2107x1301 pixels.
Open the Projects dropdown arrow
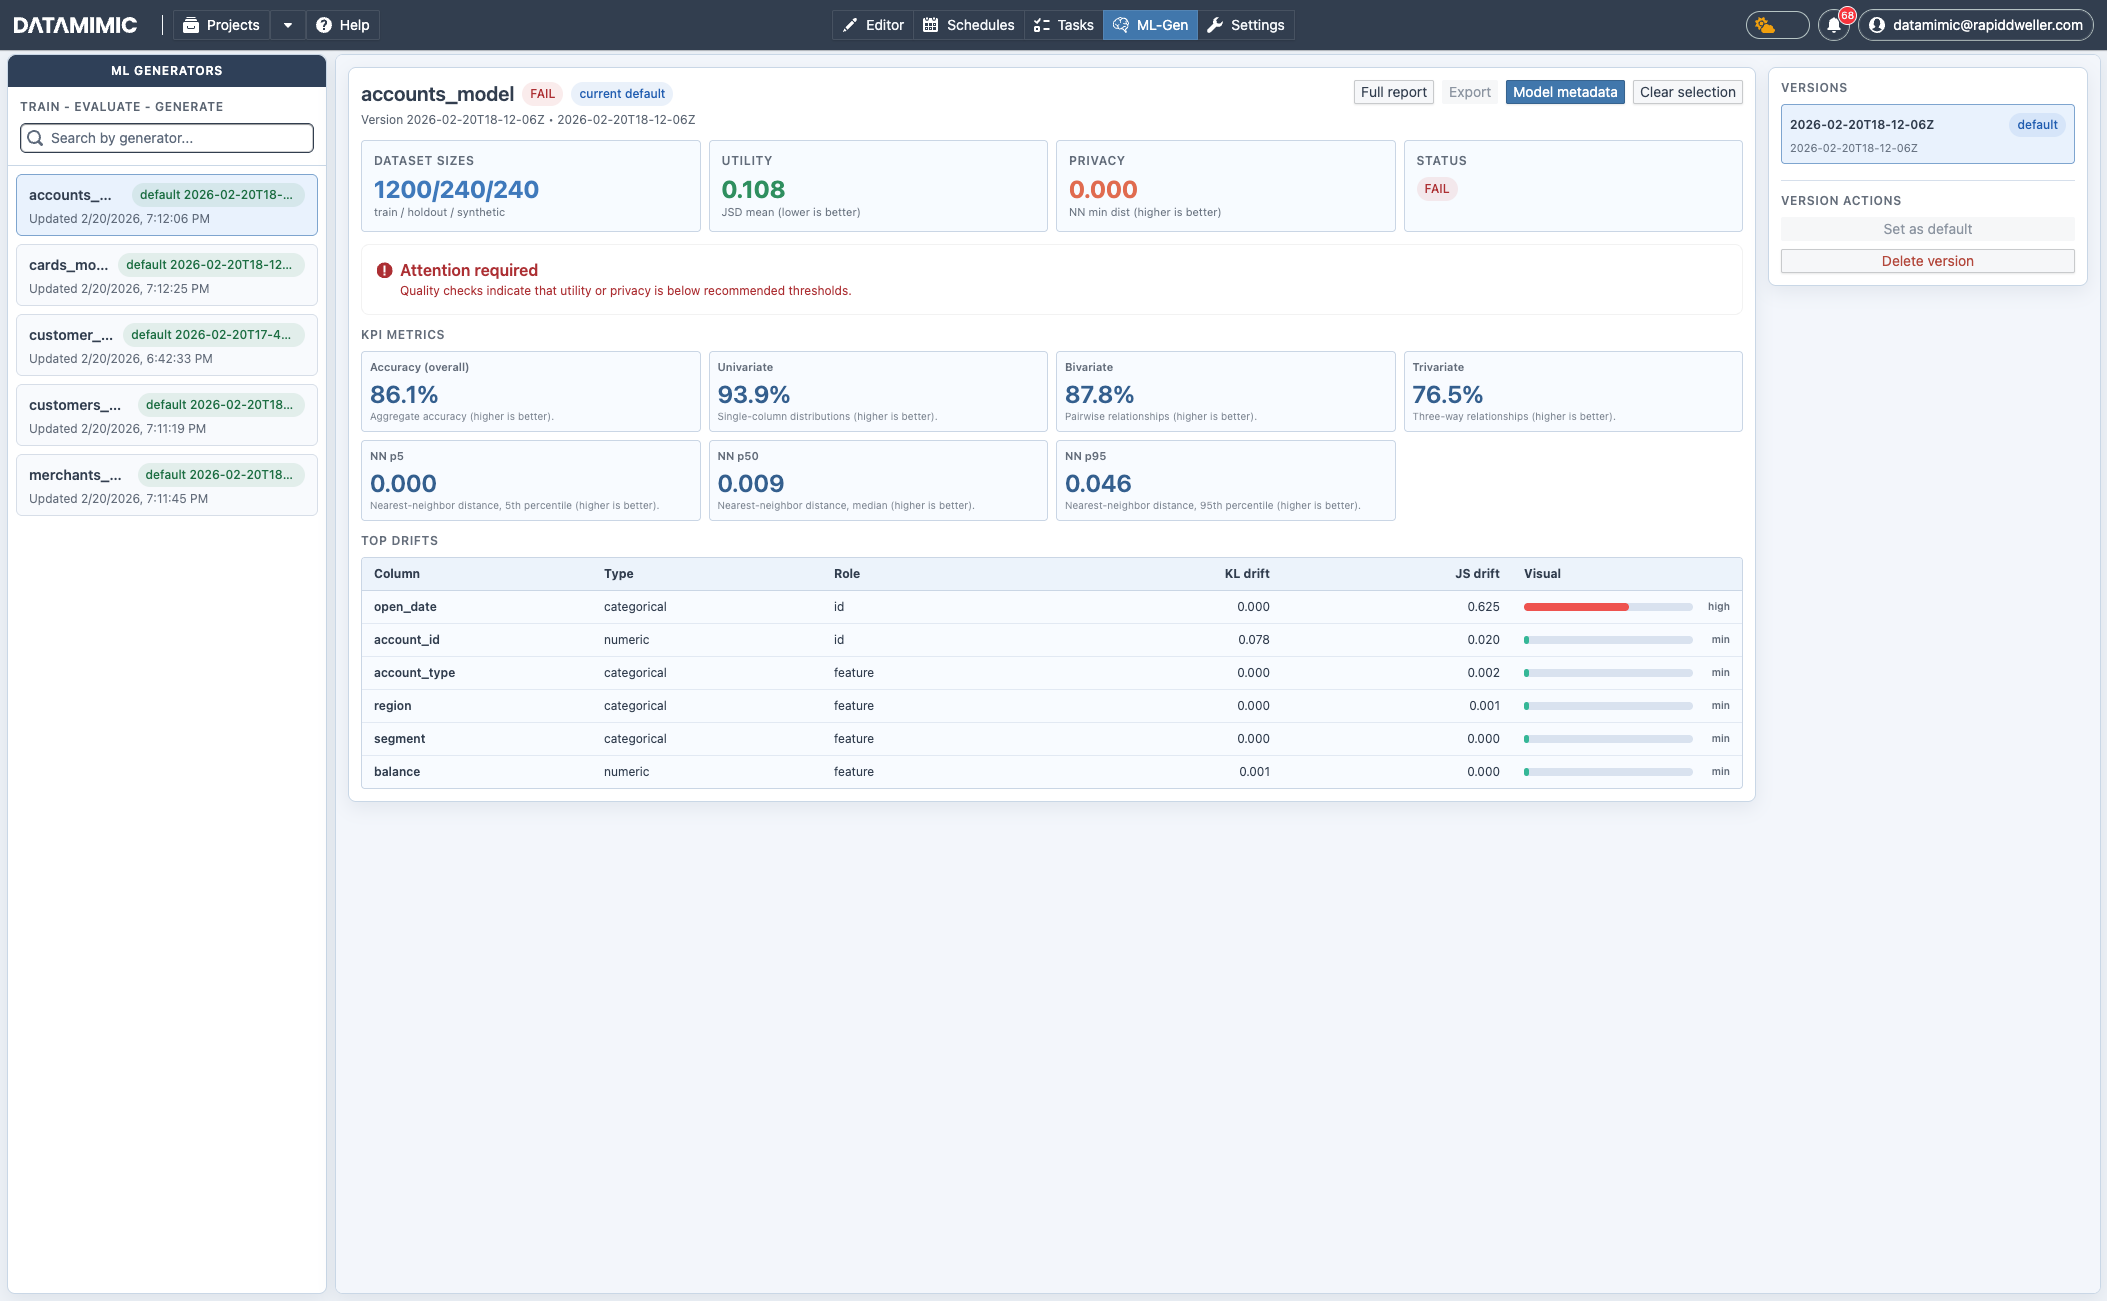click(288, 24)
